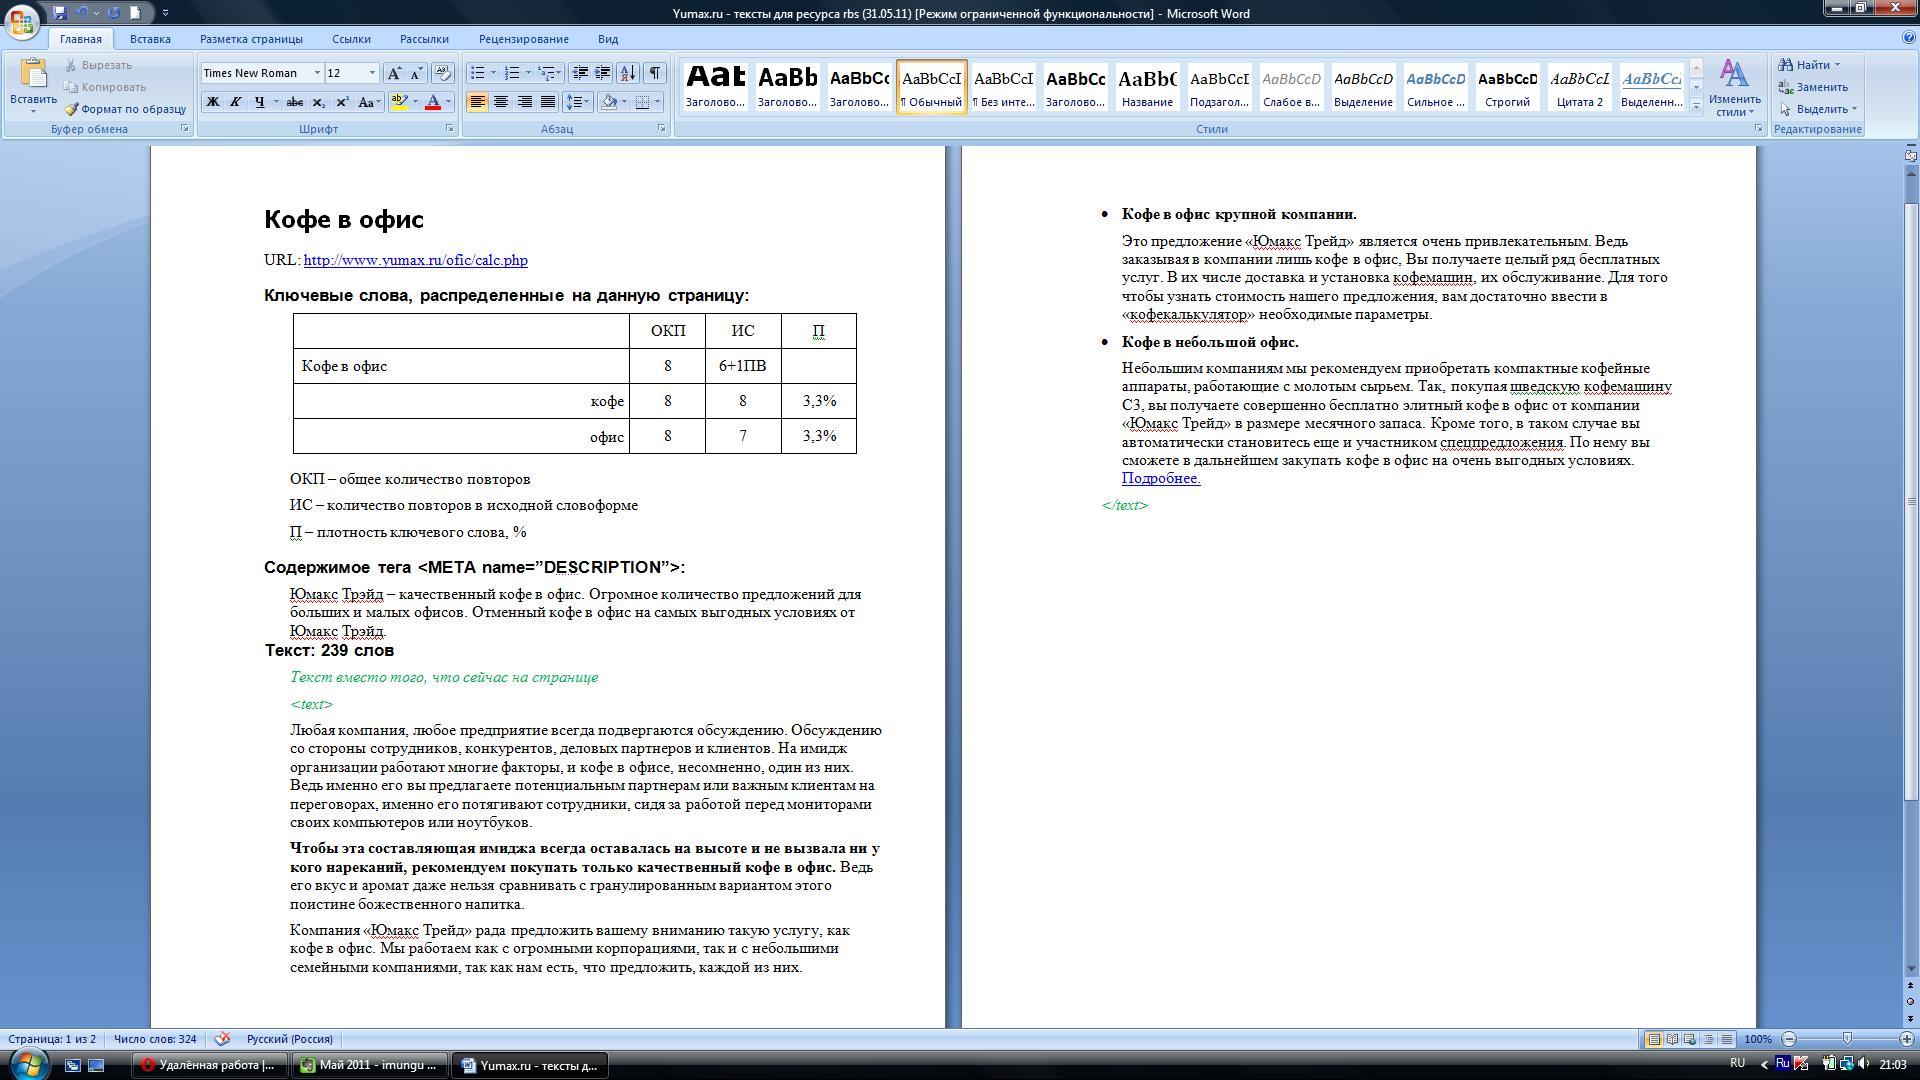1920x1080 pixels.
Task: Toggle strikethrough formatting (abc button)
Action: coord(294,102)
